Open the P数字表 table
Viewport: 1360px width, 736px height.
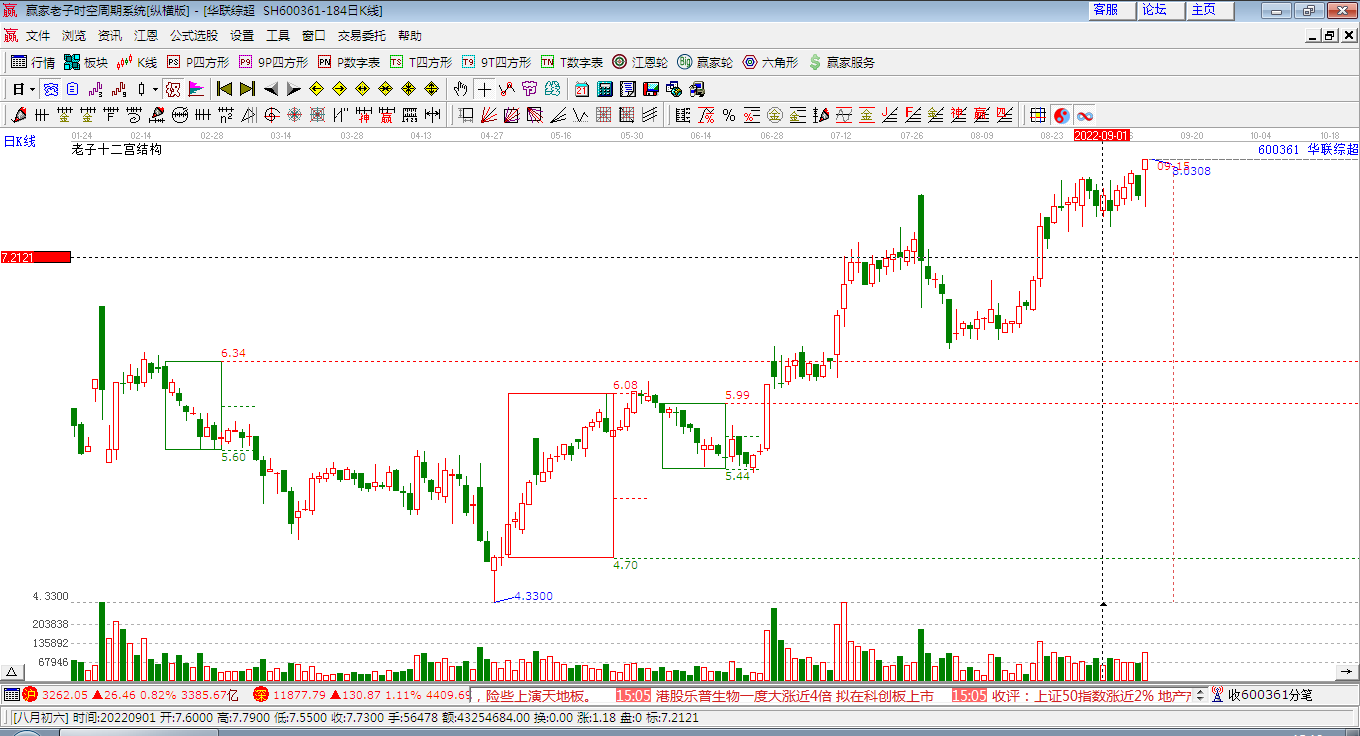point(348,62)
